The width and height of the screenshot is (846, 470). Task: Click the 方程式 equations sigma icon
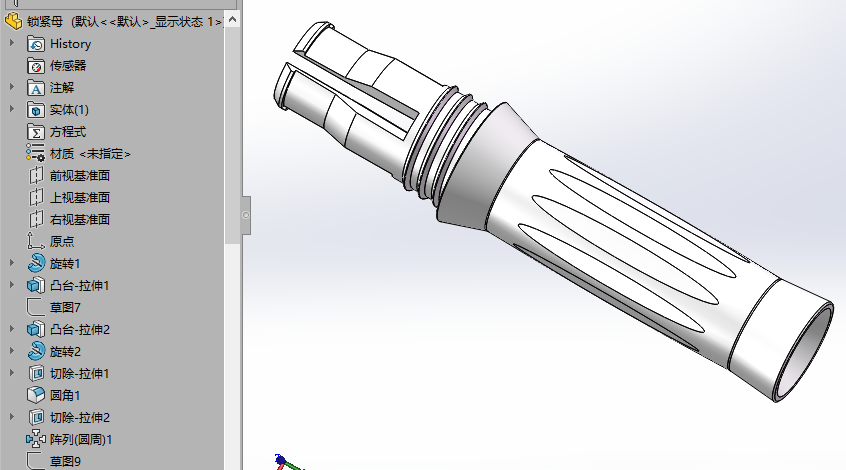tap(36, 132)
